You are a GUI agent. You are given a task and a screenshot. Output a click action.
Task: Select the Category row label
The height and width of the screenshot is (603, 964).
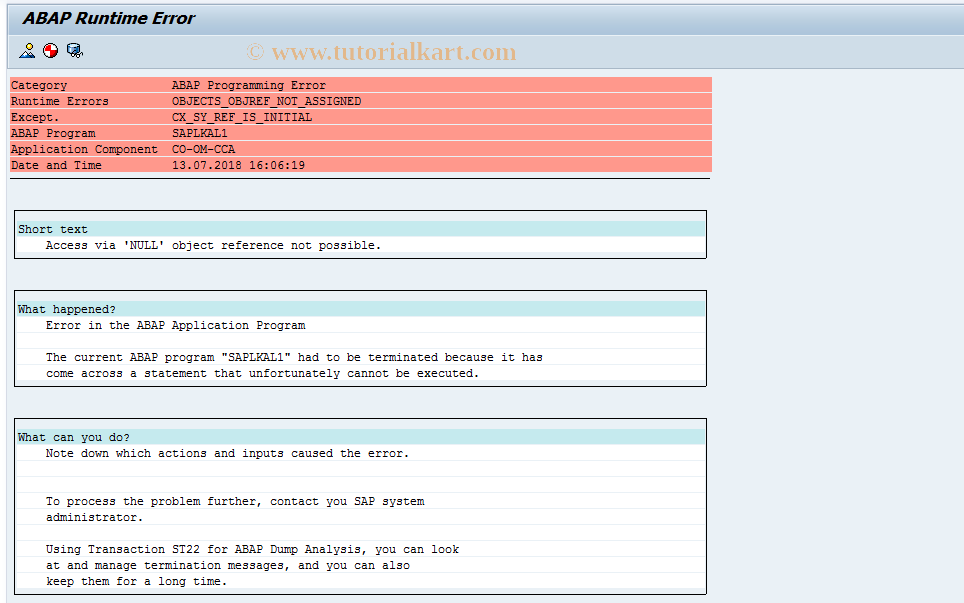[x=39, y=85]
